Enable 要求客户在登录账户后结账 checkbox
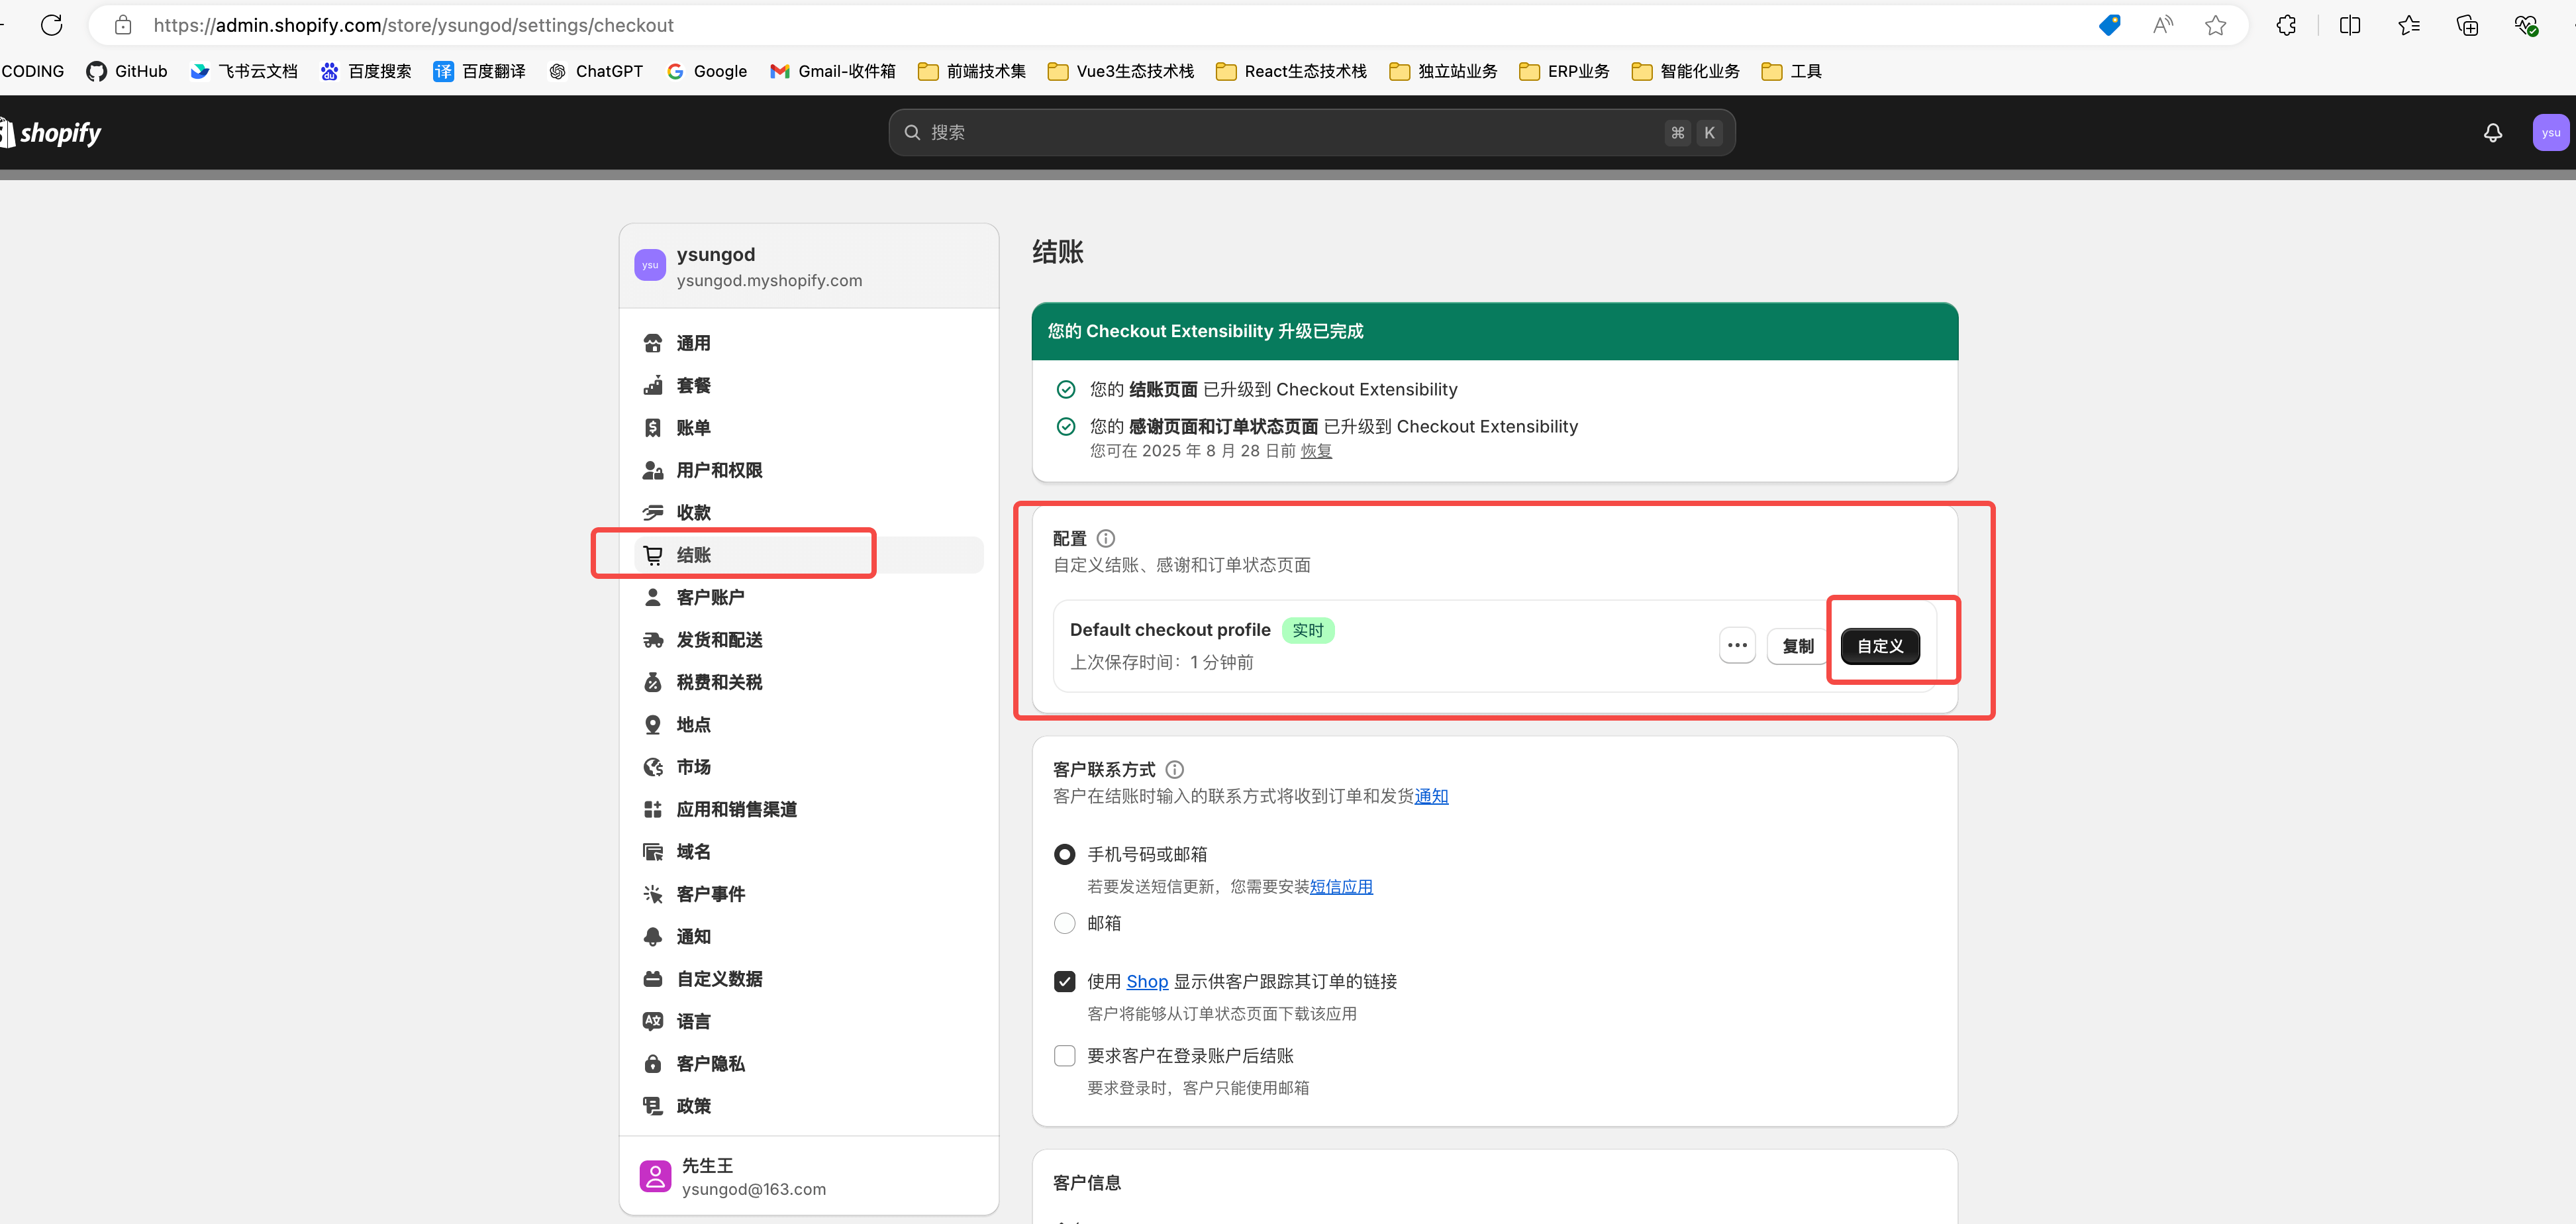Screen dimensions: 2576x1224 [1064, 1056]
